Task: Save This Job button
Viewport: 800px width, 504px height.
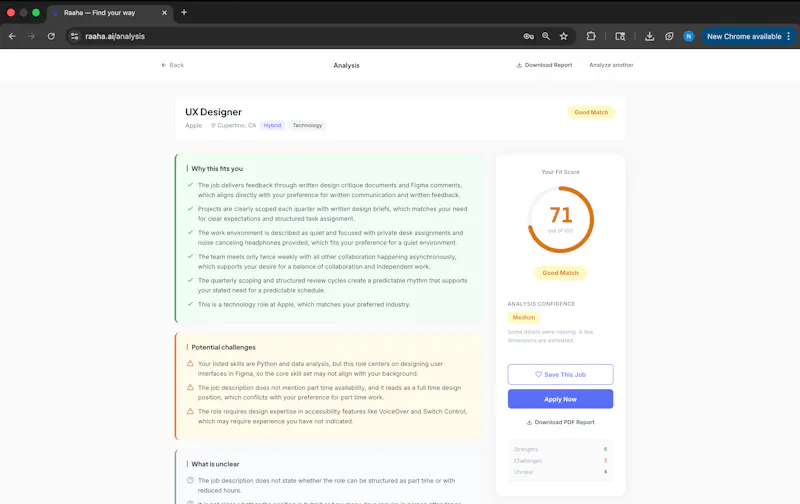Action: 560,374
